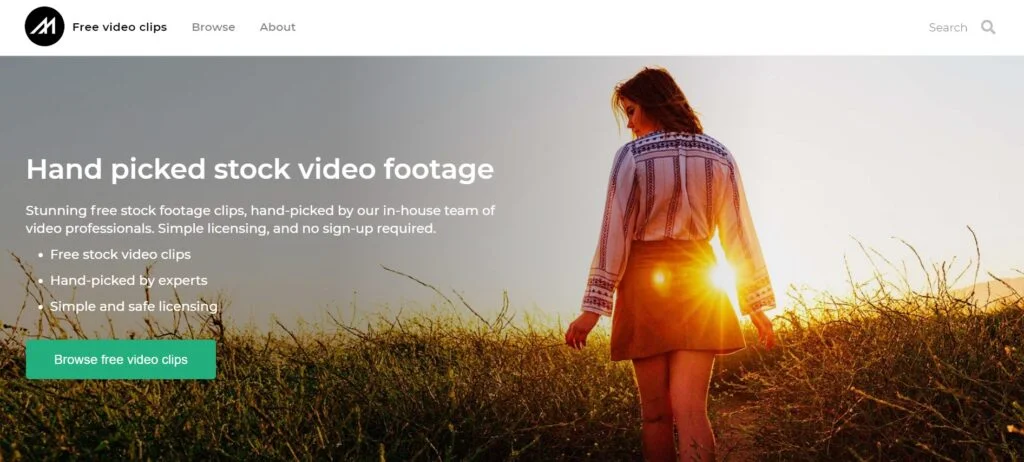Click the 'Stunning free stock footage clips' paragraph
Screen dimensions: 1024x462
261,220
